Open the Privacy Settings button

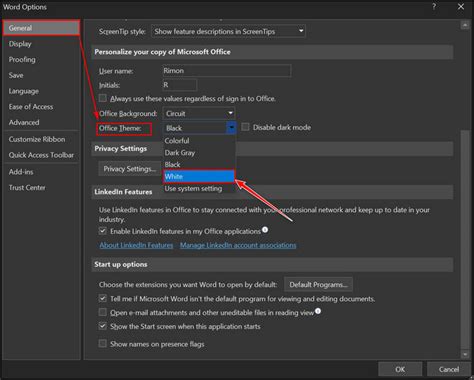coord(129,169)
